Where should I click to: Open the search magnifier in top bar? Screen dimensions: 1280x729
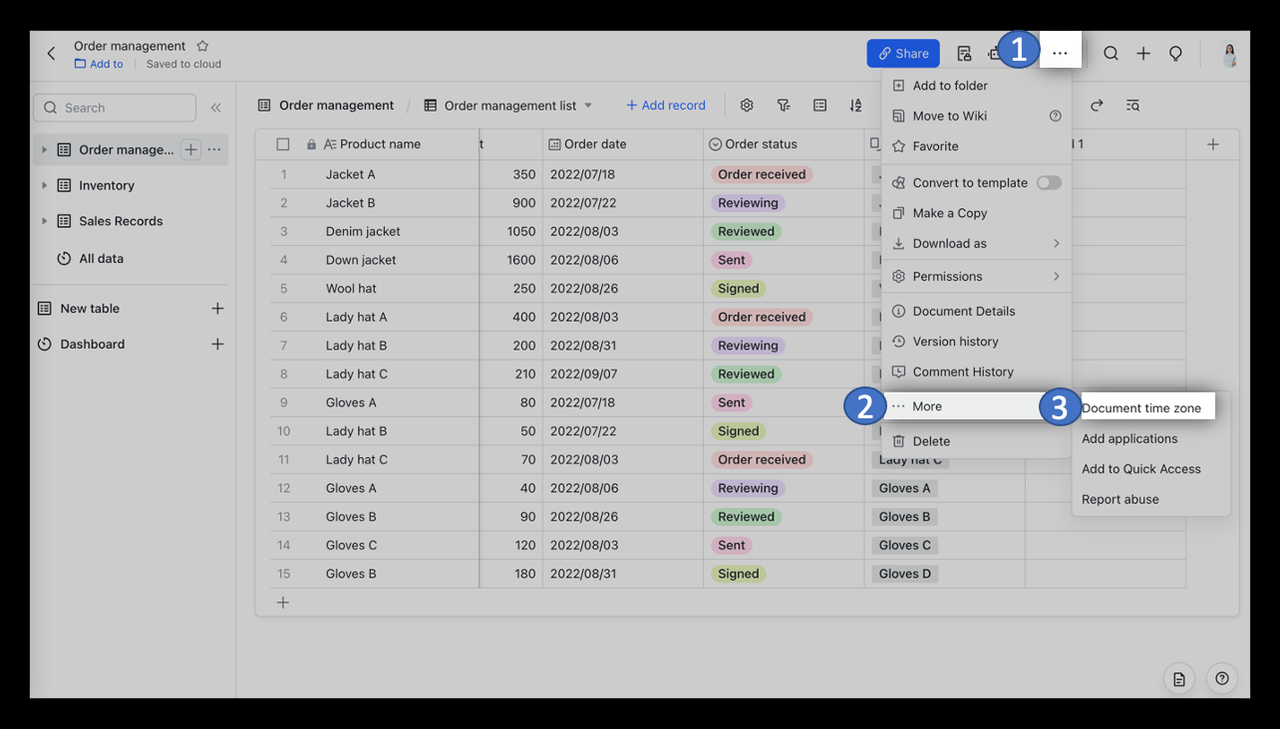coord(1110,54)
